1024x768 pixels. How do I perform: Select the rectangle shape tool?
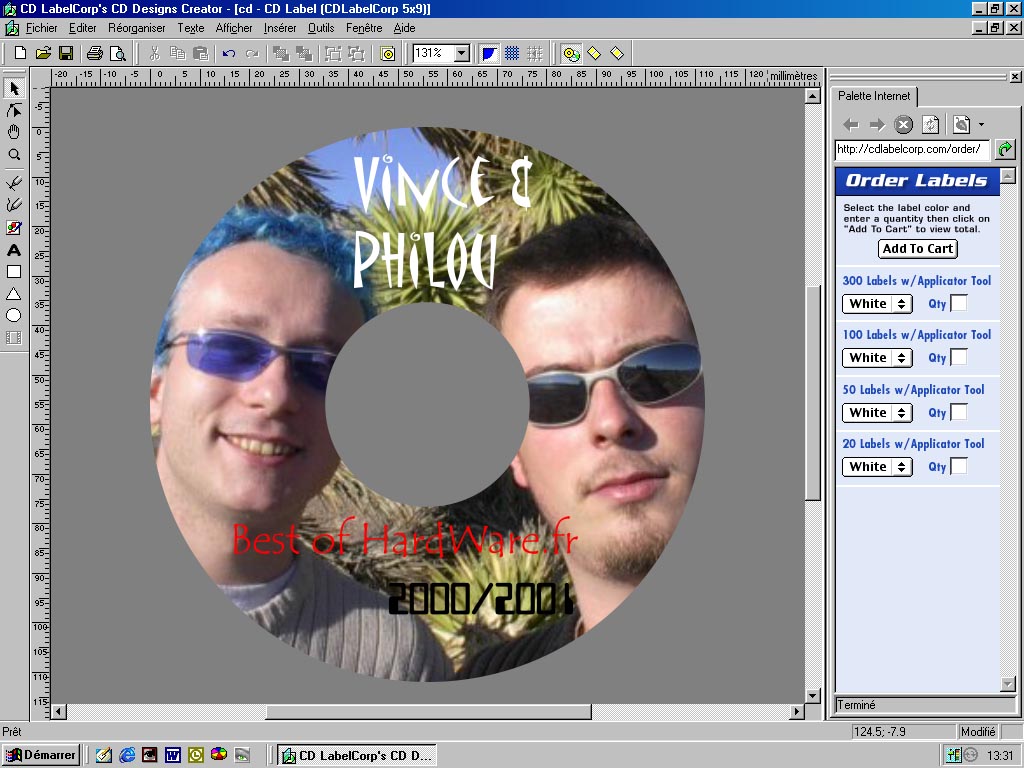(x=14, y=272)
